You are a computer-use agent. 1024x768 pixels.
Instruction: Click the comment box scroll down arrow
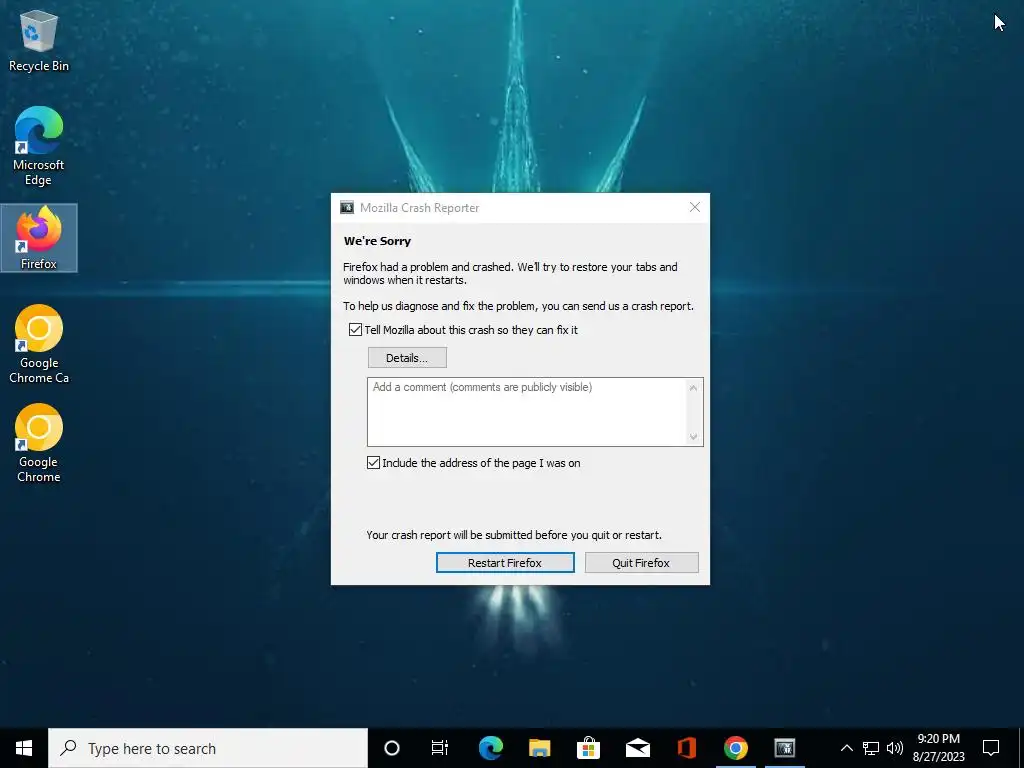694,437
